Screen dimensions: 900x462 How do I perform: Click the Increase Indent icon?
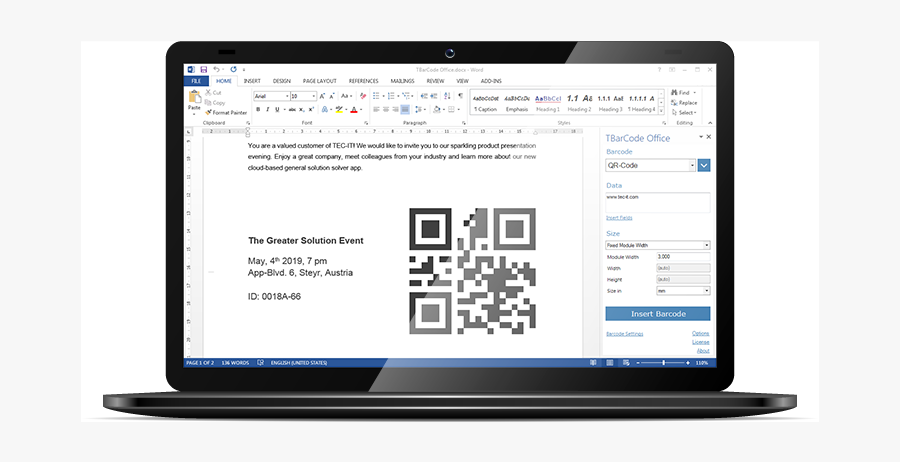click(x=433, y=96)
